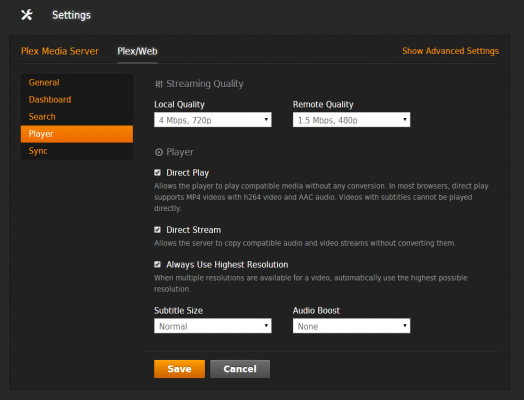Open the Audio Boost dropdown
The width and height of the screenshot is (524, 400).
[x=351, y=326]
